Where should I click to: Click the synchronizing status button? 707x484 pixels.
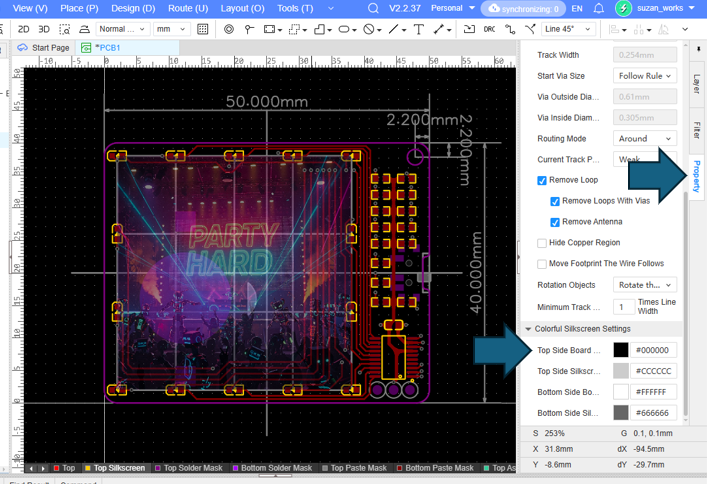pyautogui.click(x=523, y=8)
